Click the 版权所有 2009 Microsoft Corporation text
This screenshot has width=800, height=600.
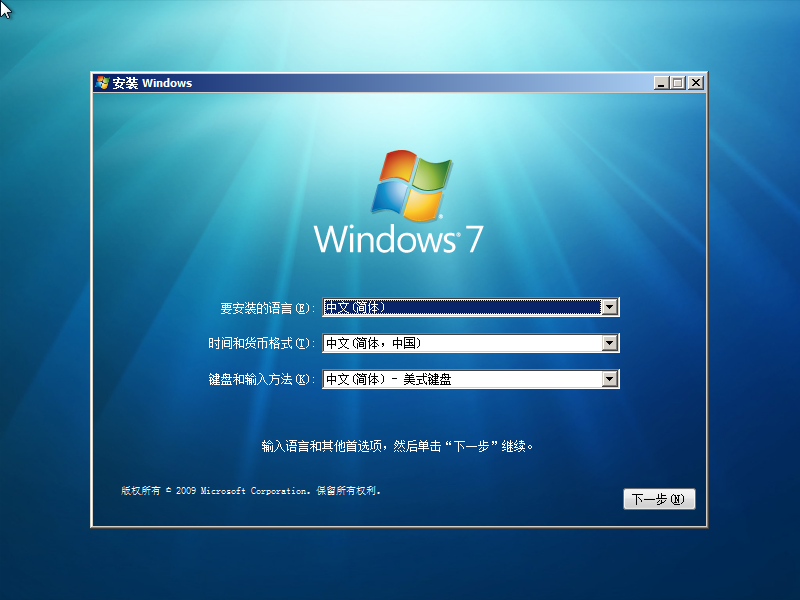[251, 490]
